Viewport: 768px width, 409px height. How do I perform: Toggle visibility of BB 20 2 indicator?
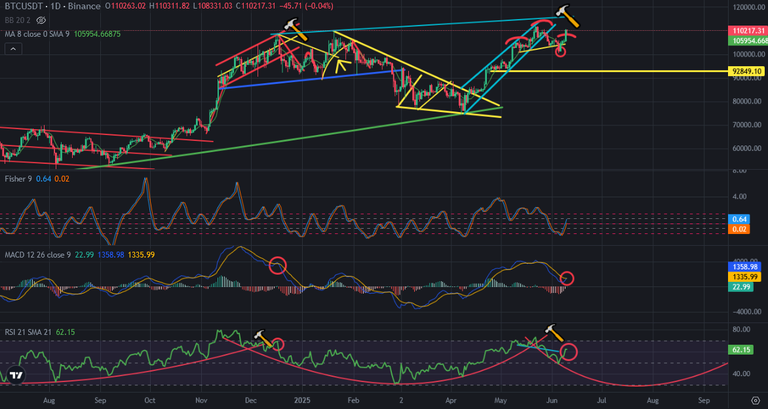tap(41, 20)
